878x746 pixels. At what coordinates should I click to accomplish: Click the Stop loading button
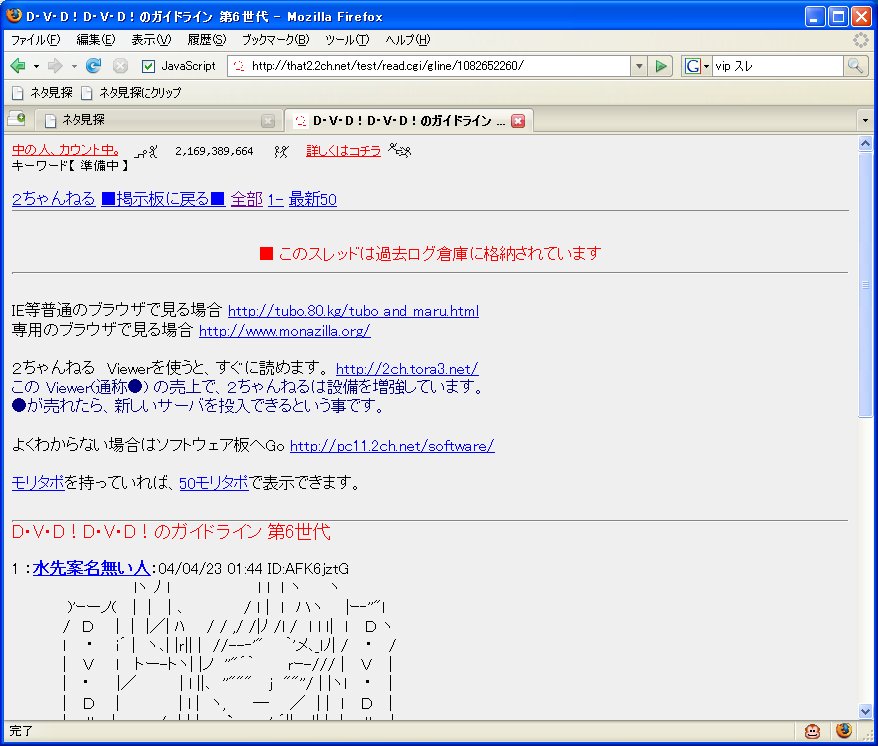120,66
